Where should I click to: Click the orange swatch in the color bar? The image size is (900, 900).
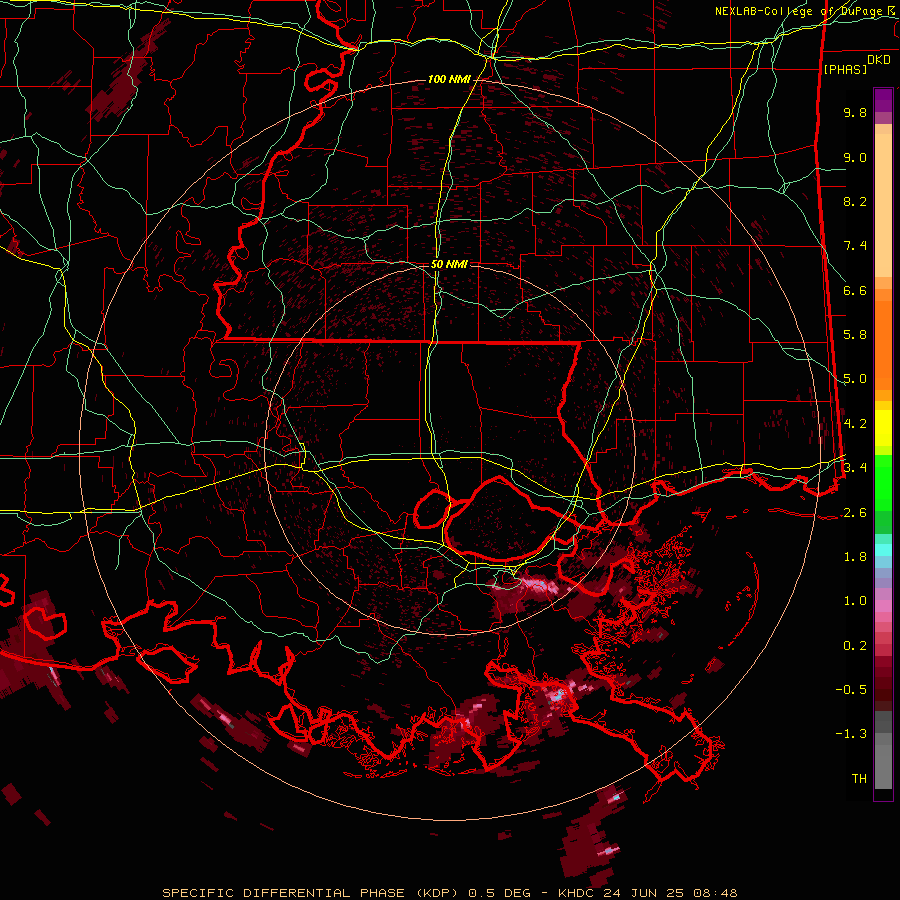pyautogui.click(x=883, y=344)
